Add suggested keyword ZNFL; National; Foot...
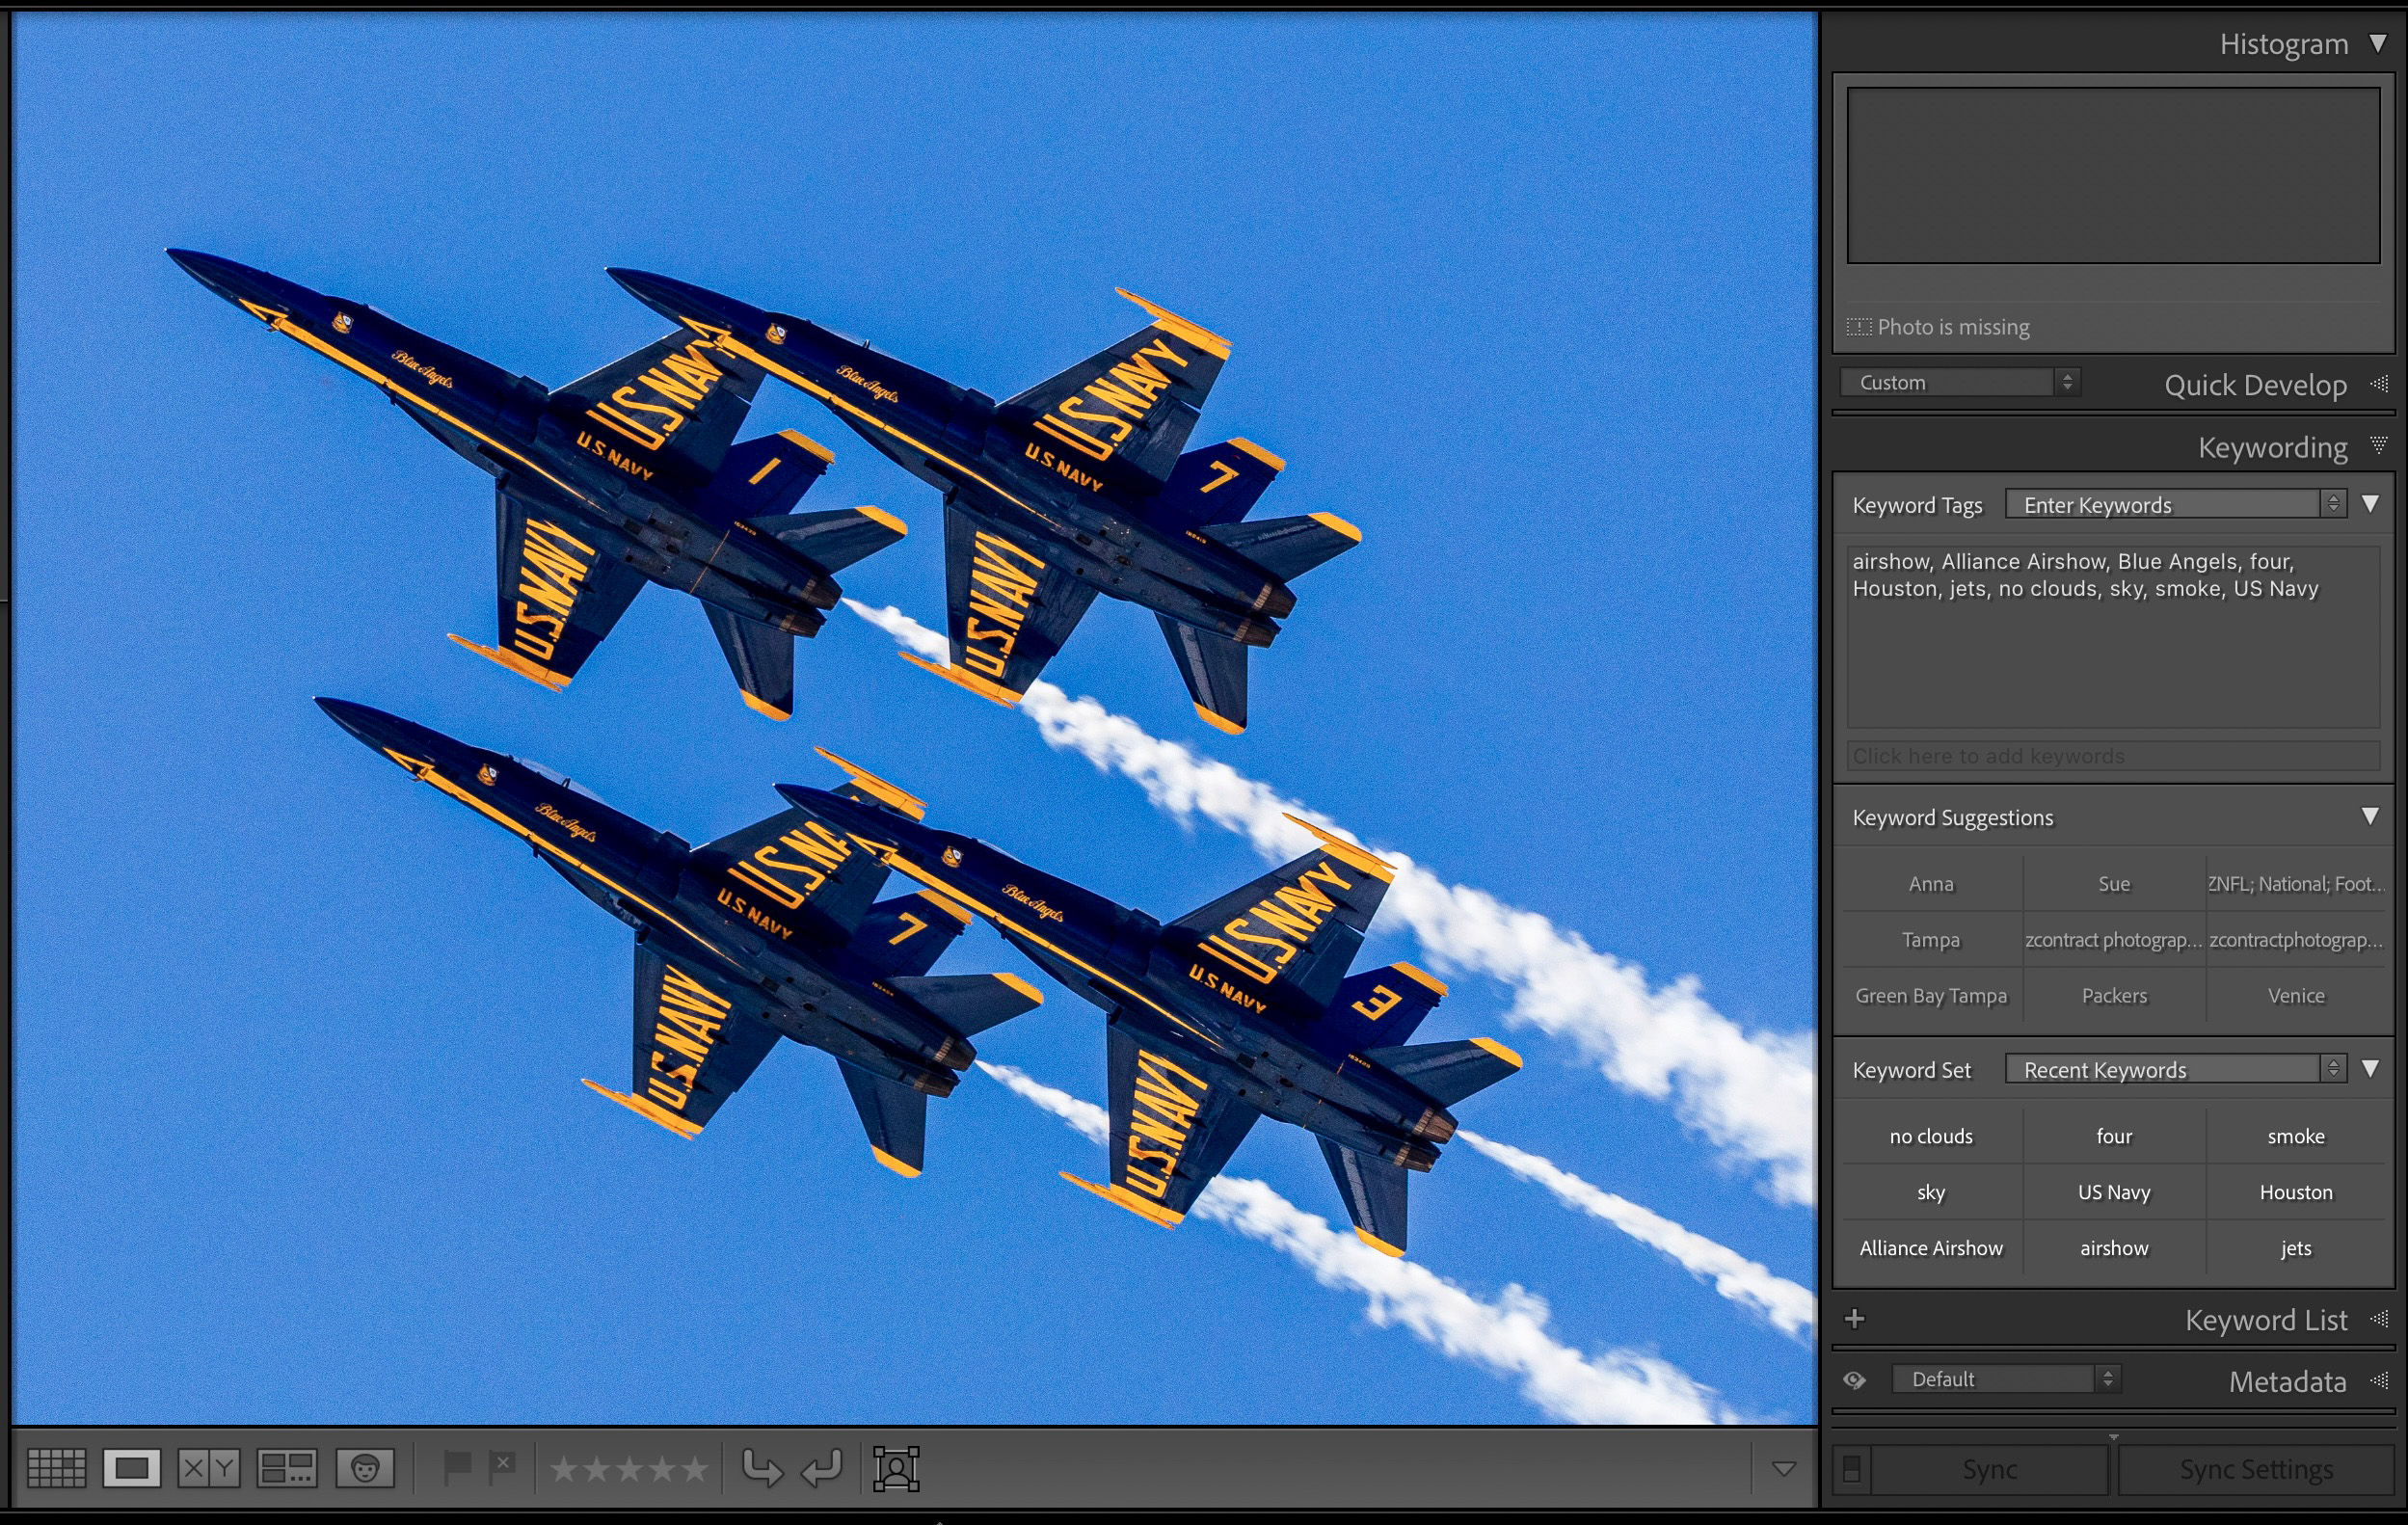Viewport: 2408px width, 1525px height. pos(2296,883)
